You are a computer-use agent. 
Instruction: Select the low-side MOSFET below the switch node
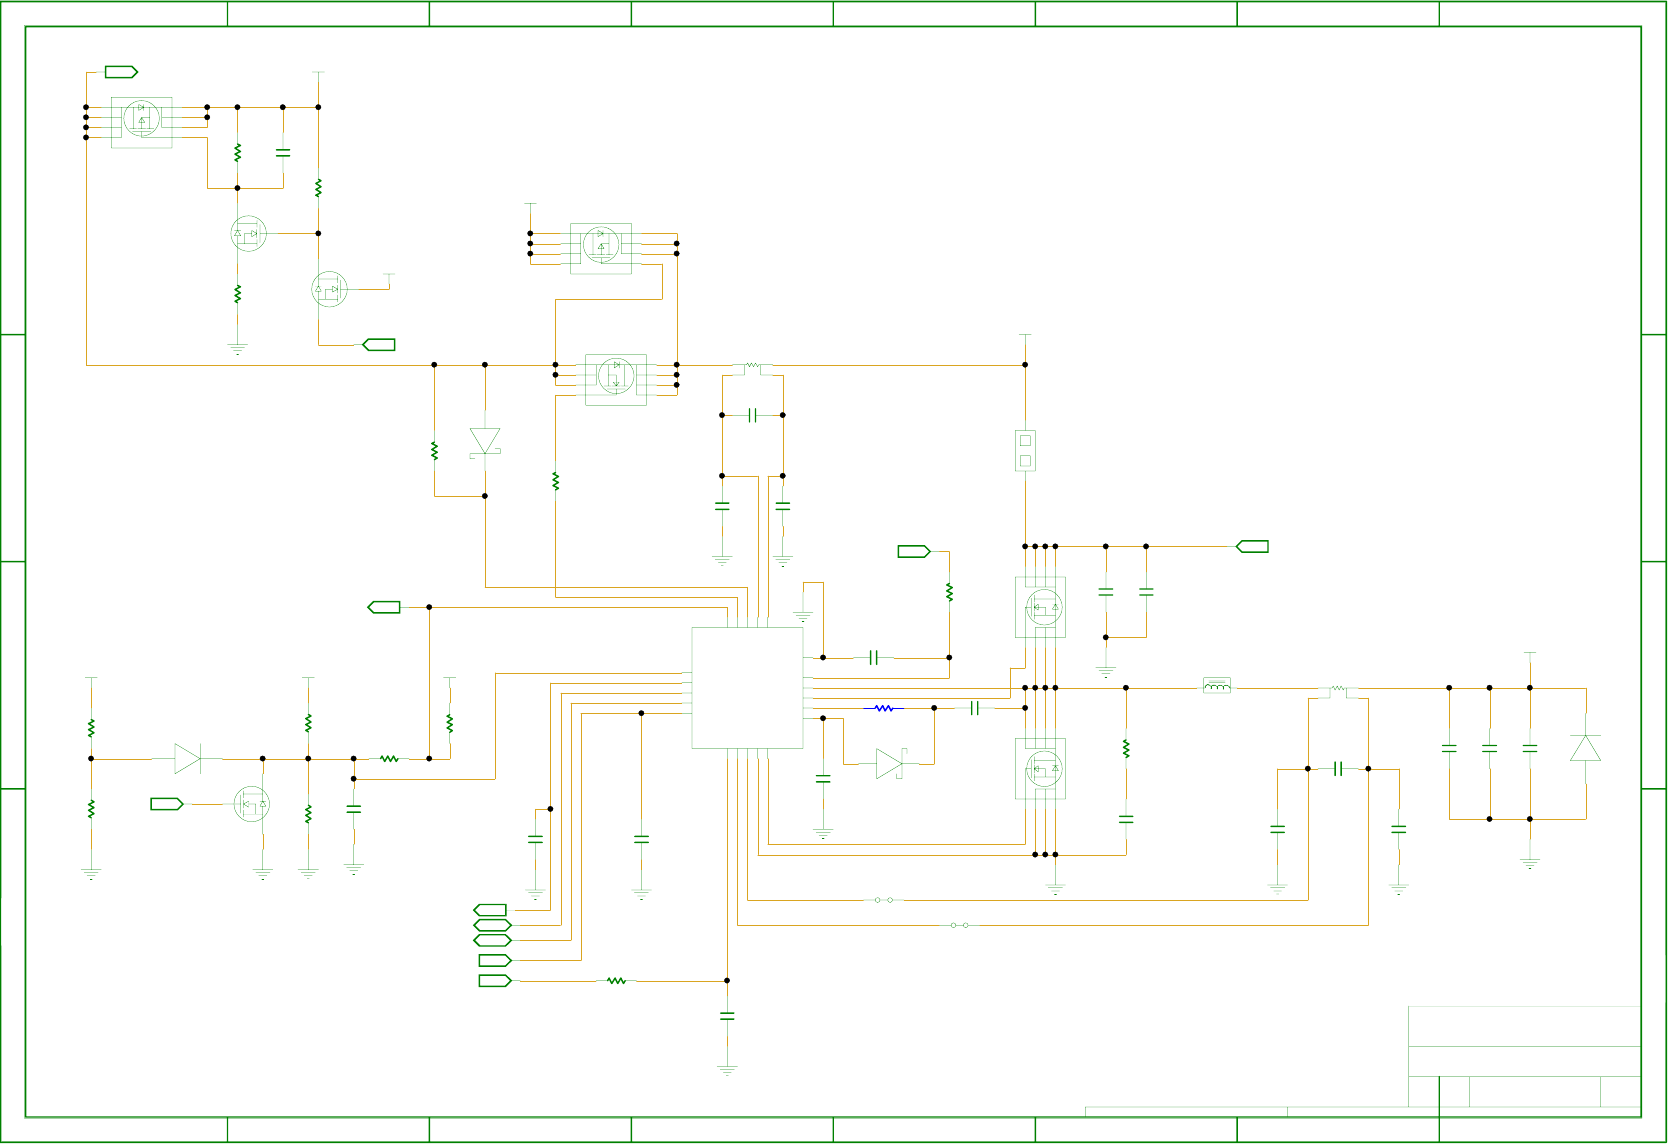pyautogui.click(x=1040, y=768)
